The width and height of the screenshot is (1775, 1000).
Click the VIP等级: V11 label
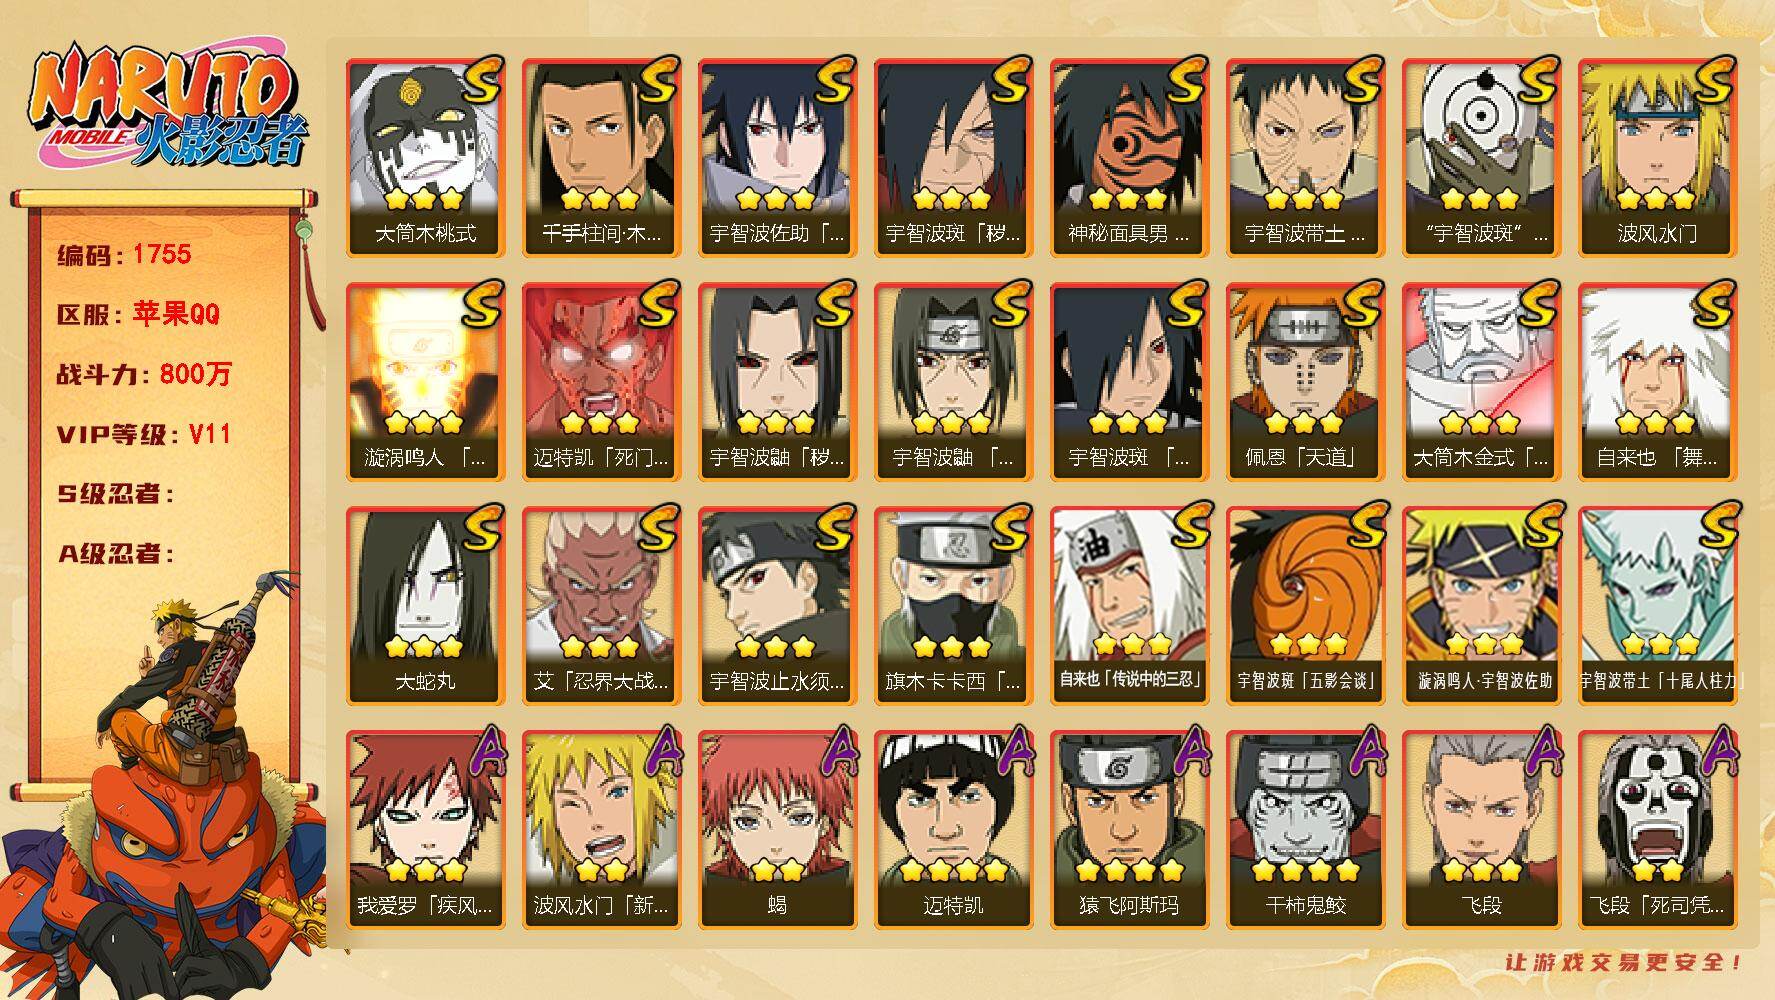click(144, 434)
